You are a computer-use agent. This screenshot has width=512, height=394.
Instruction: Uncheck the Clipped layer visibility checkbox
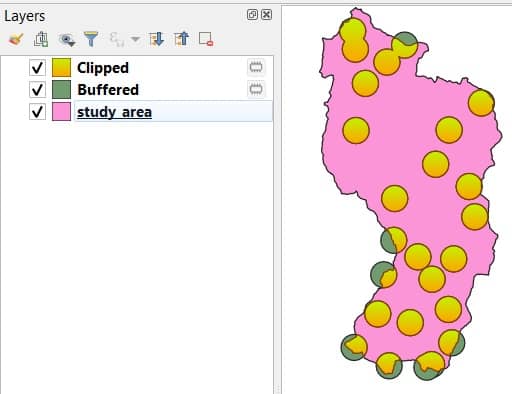coord(37,68)
